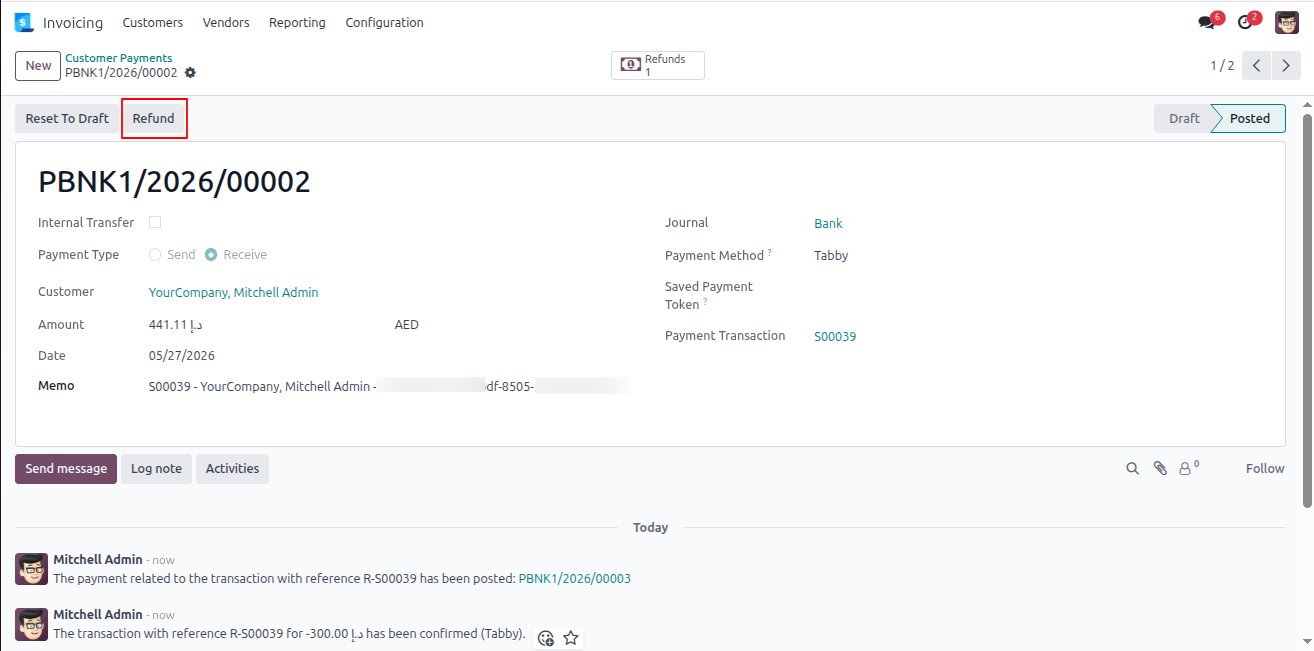Click the Date value 05/27/2026
The height and width of the screenshot is (651, 1314).
tap(182, 356)
